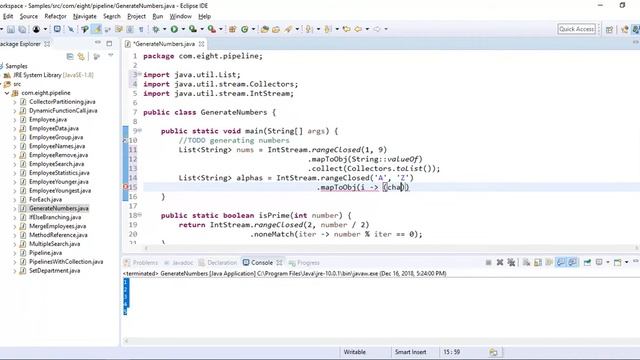This screenshot has height=360, width=640.
Task: Open the Window menu
Action: 180,16
